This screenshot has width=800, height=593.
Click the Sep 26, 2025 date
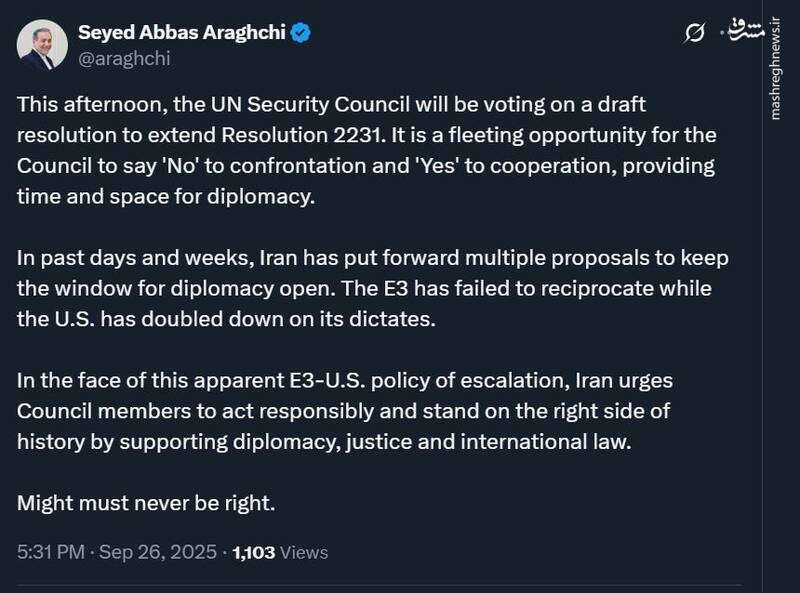pos(161,551)
